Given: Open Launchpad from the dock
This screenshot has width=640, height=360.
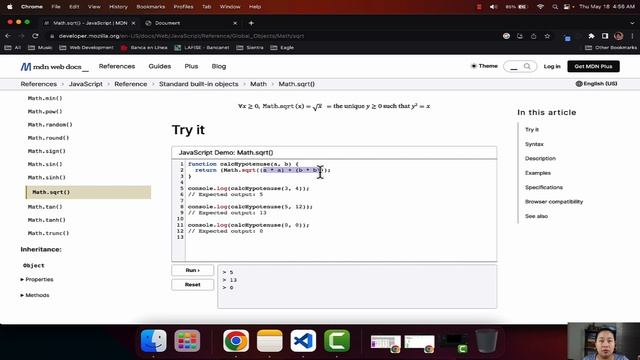Looking at the screenshot, I should (187, 341).
